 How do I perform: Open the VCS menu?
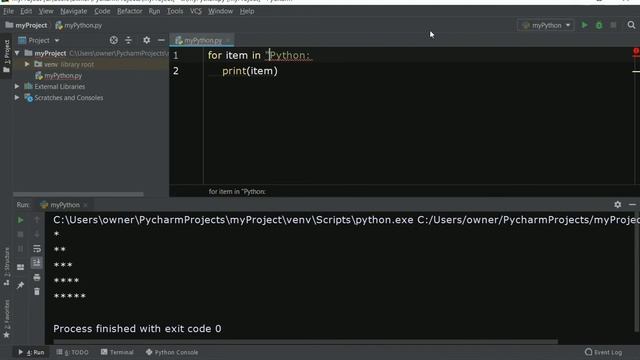point(196,11)
